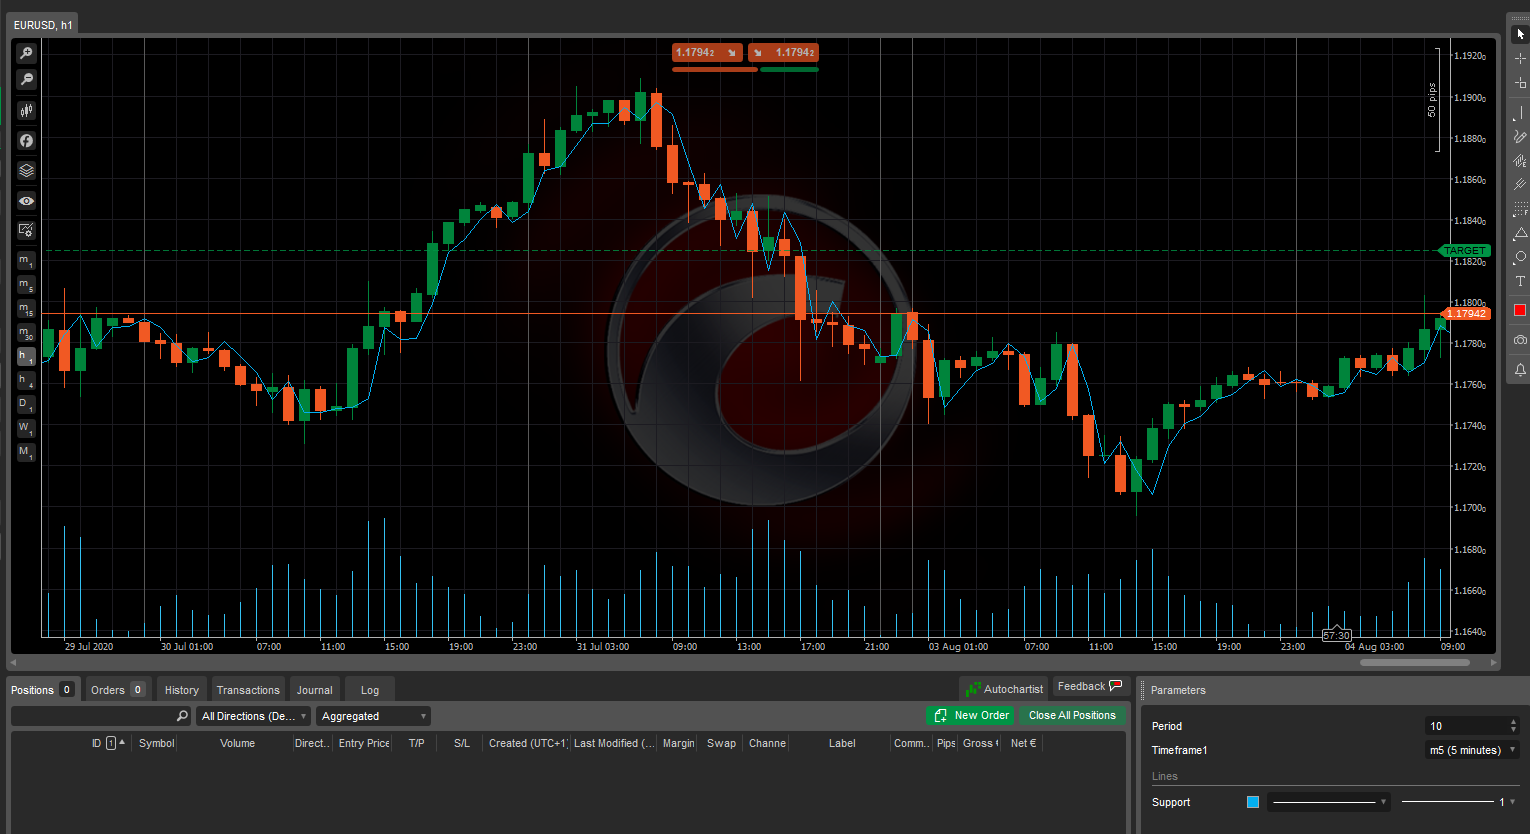The height and width of the screenshot is (834, 1530).
Task: Switch chart to W1 weekly timeframe
Action: point(26,429)
